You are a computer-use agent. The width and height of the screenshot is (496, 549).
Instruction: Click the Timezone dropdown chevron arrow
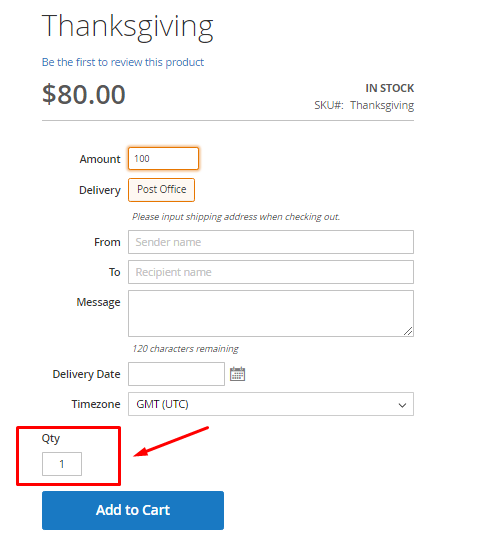point(402,405)
